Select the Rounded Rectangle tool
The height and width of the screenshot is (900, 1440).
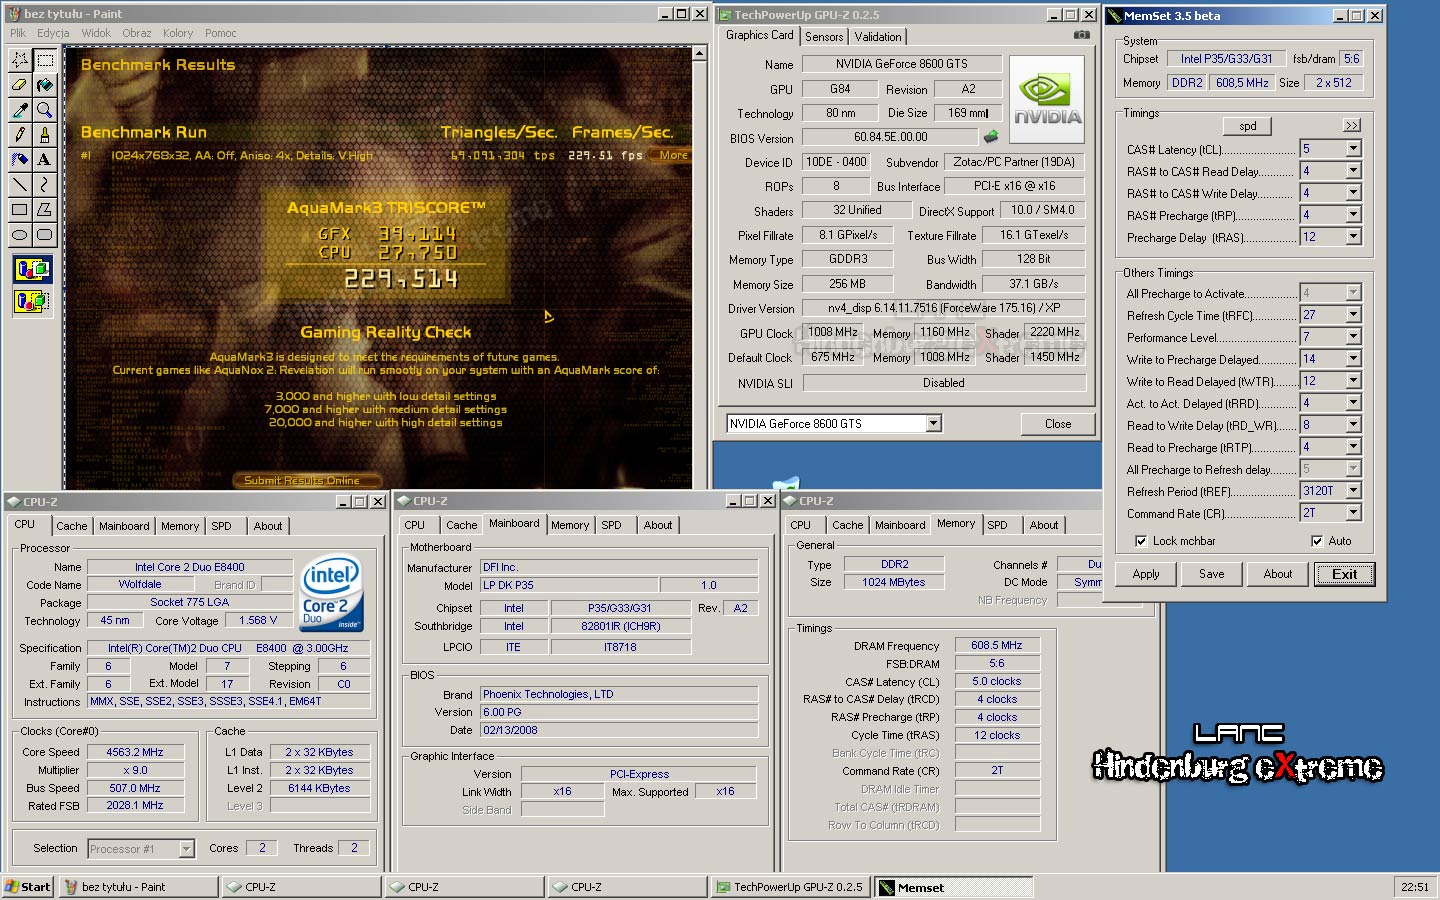click(x=44, y=235)
